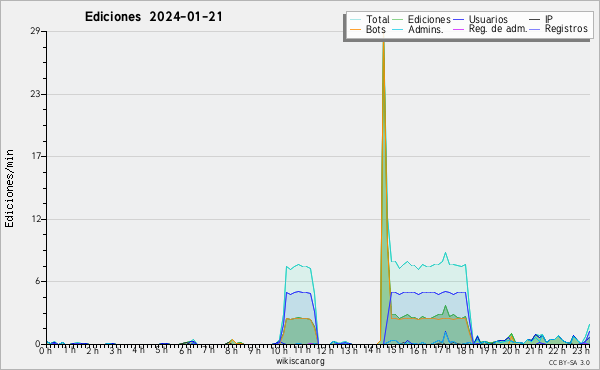
Task: Click the blue Usuarios legend color line
Action: point(458,20)
